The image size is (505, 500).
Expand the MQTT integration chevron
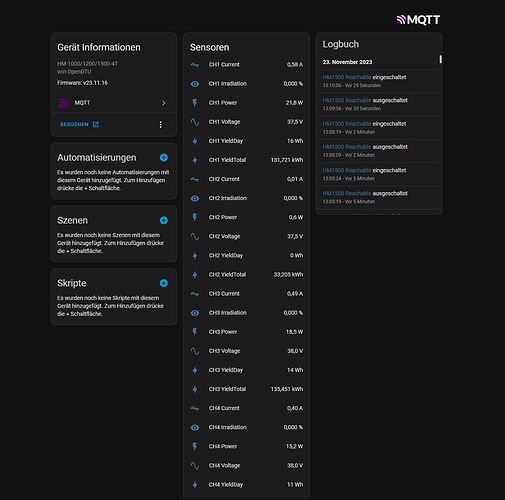point(164,103)
